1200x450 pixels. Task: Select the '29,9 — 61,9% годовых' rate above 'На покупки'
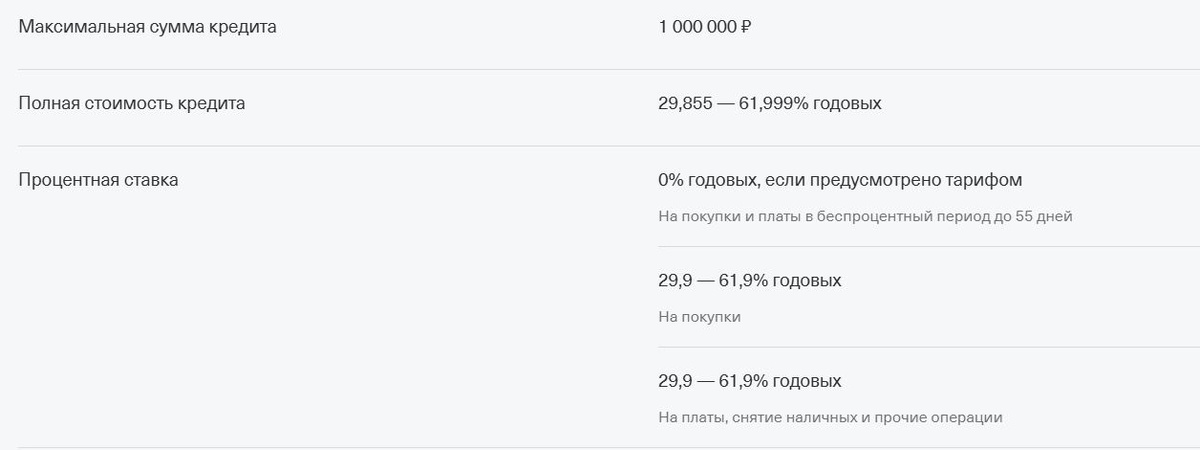750,280
